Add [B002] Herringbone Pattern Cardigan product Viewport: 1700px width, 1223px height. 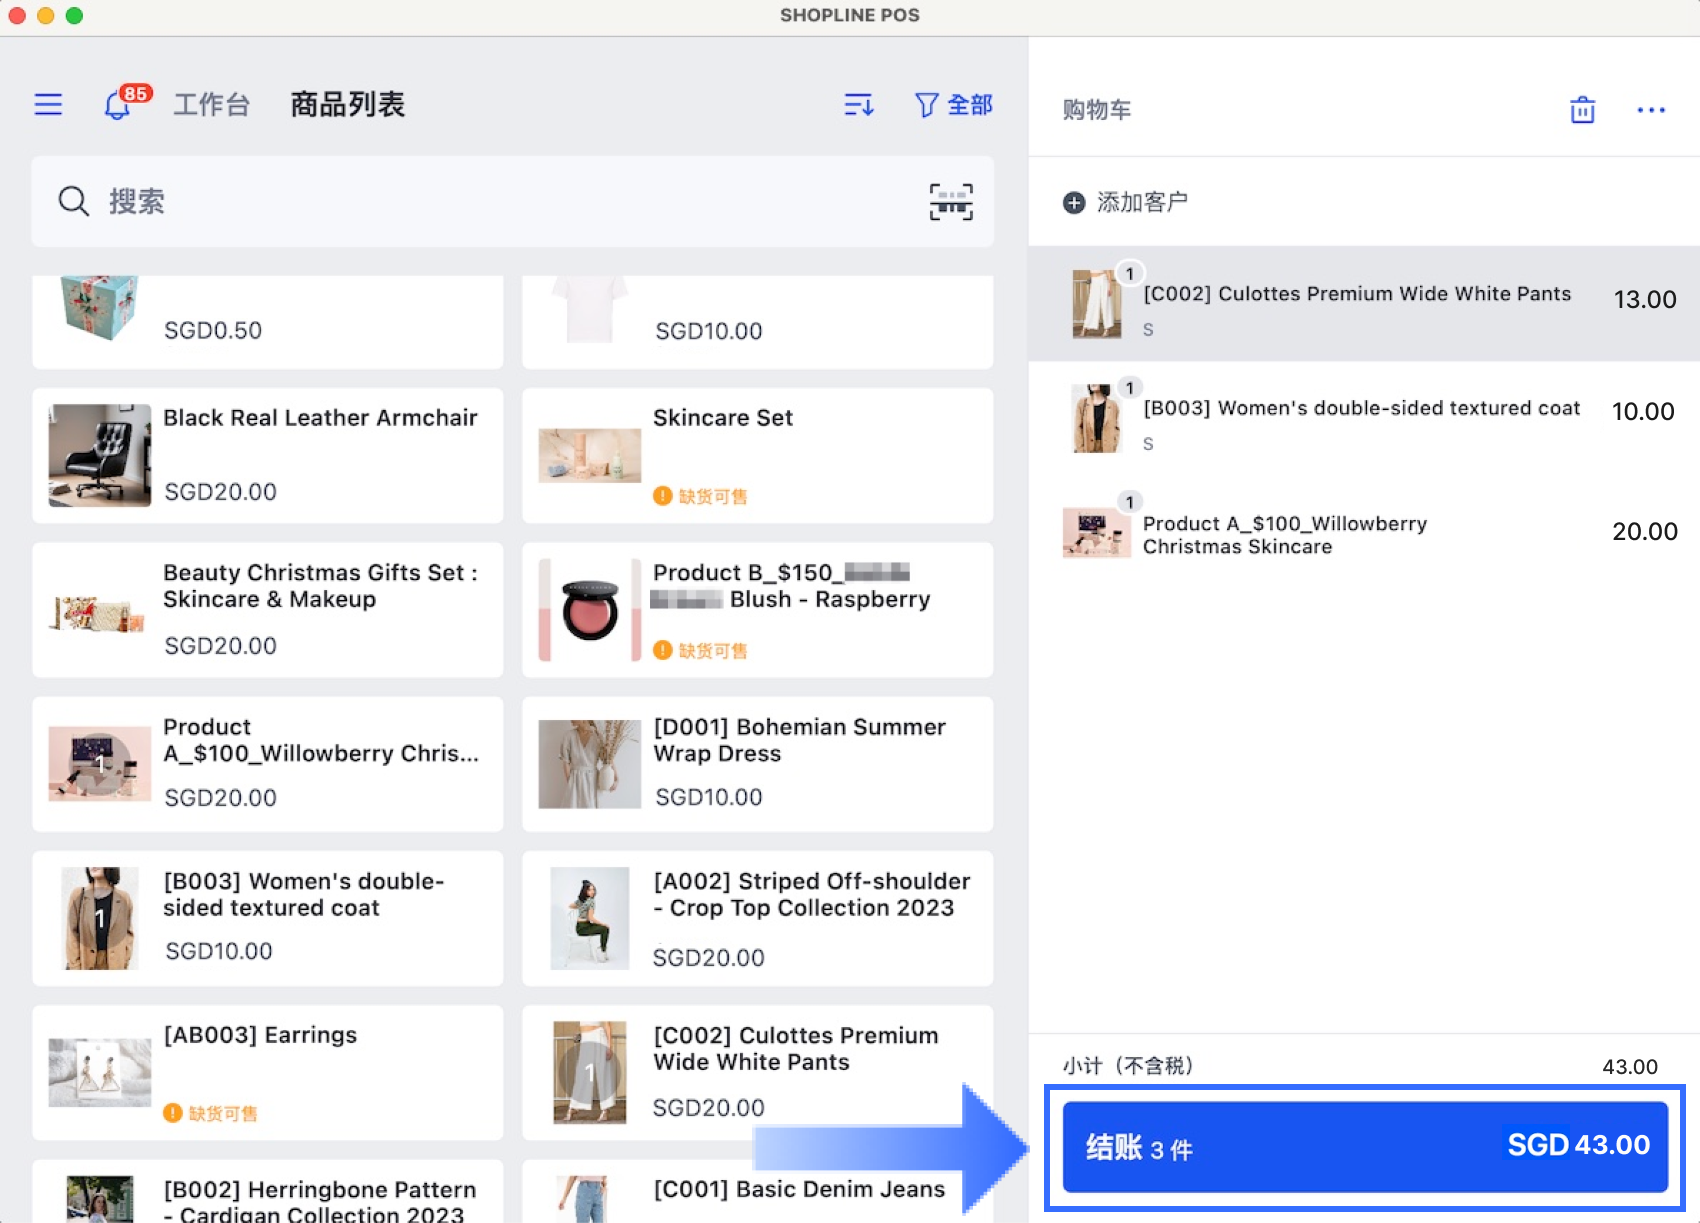point(268,1191)
